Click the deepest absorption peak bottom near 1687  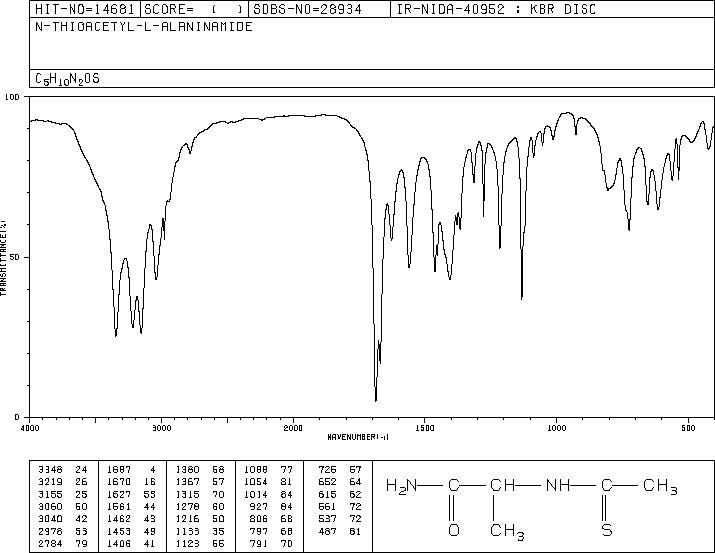[375, 400]
